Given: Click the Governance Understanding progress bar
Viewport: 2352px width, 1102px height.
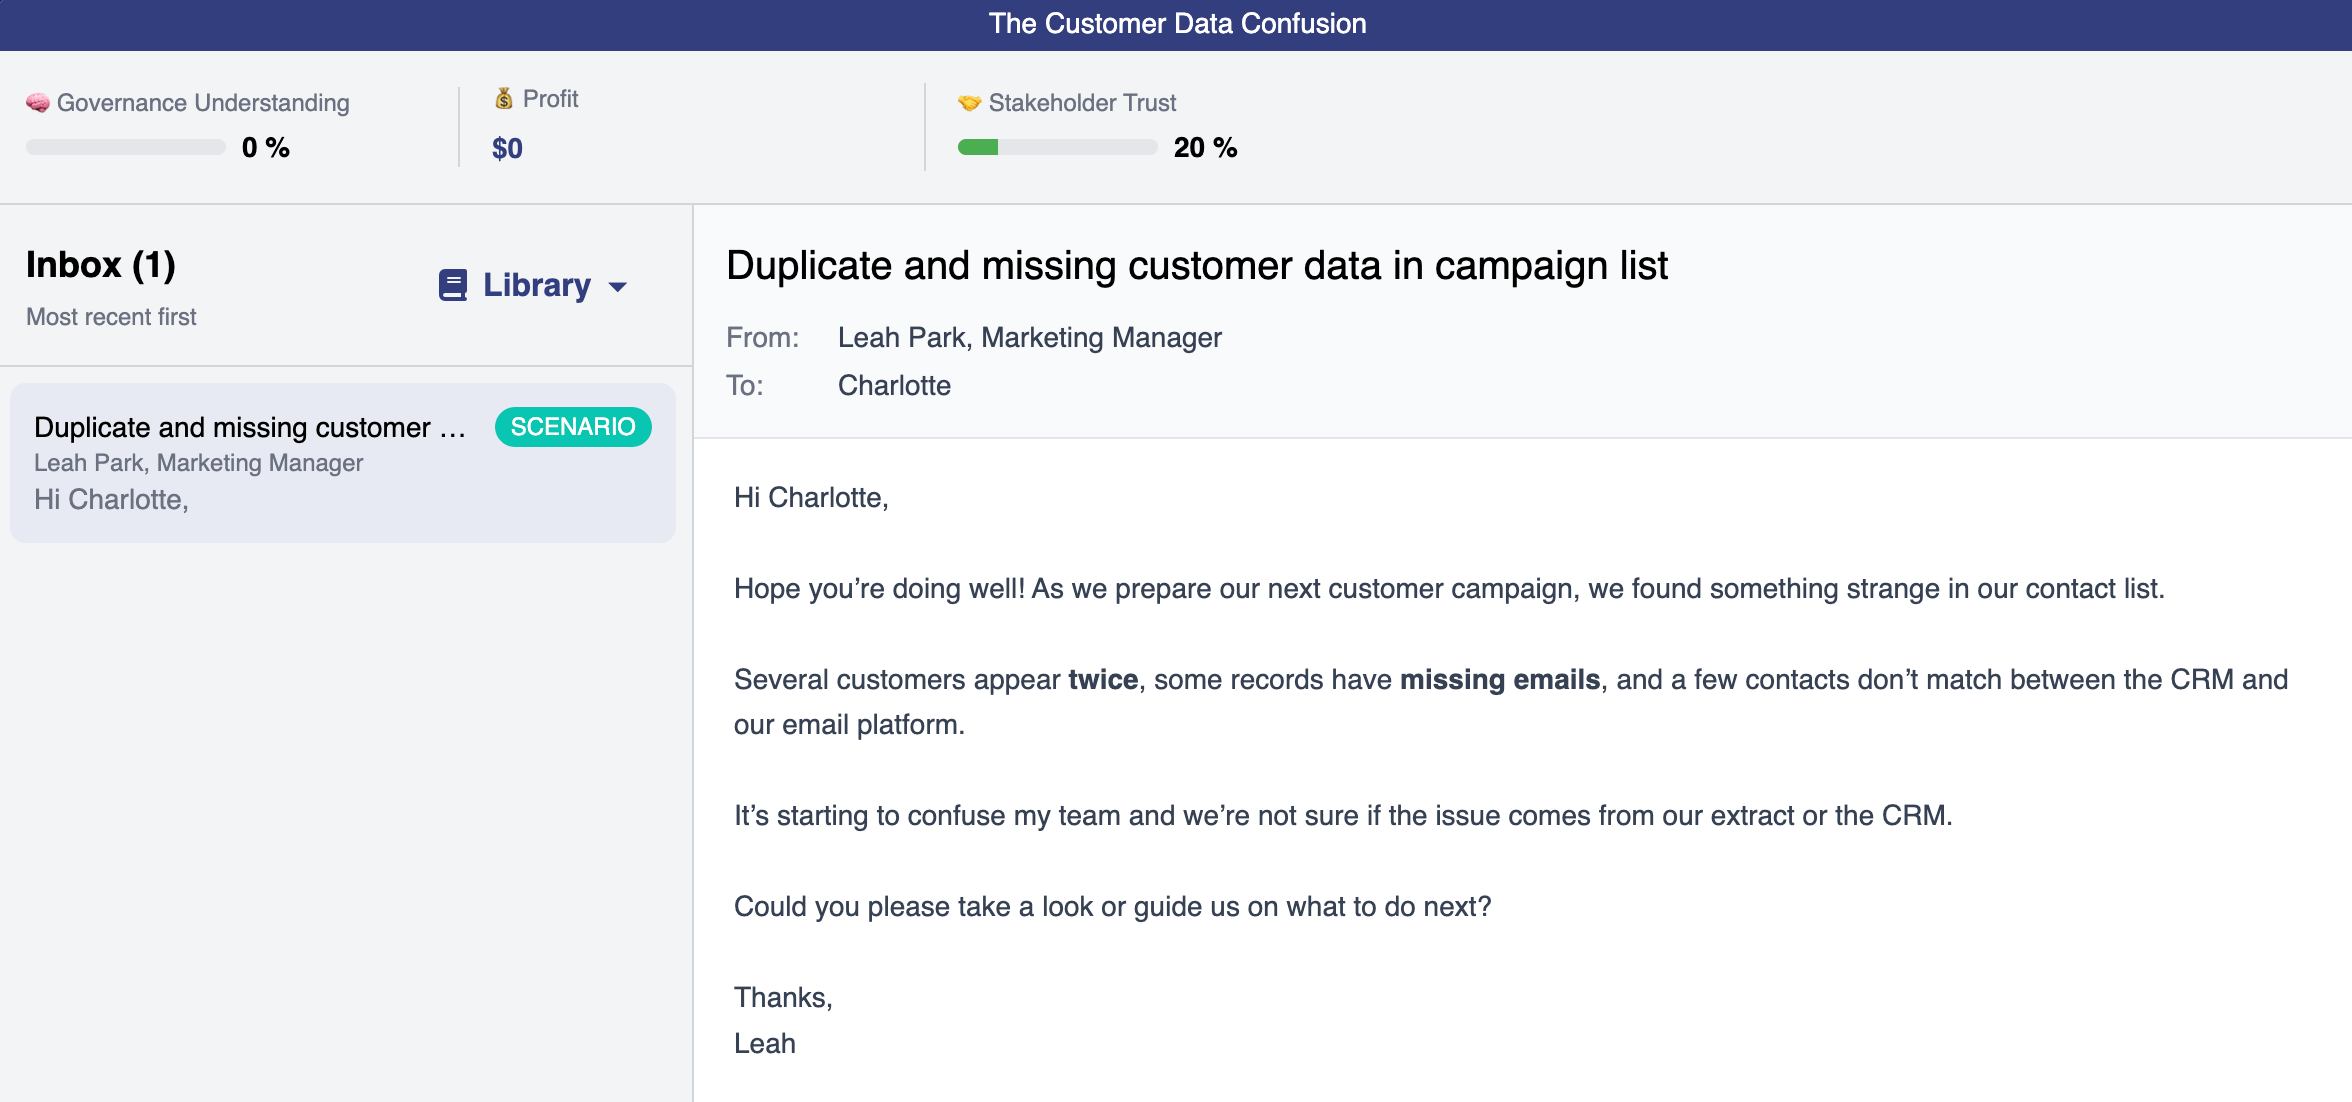Looking at the screenshot, I should tap(126, 148).
